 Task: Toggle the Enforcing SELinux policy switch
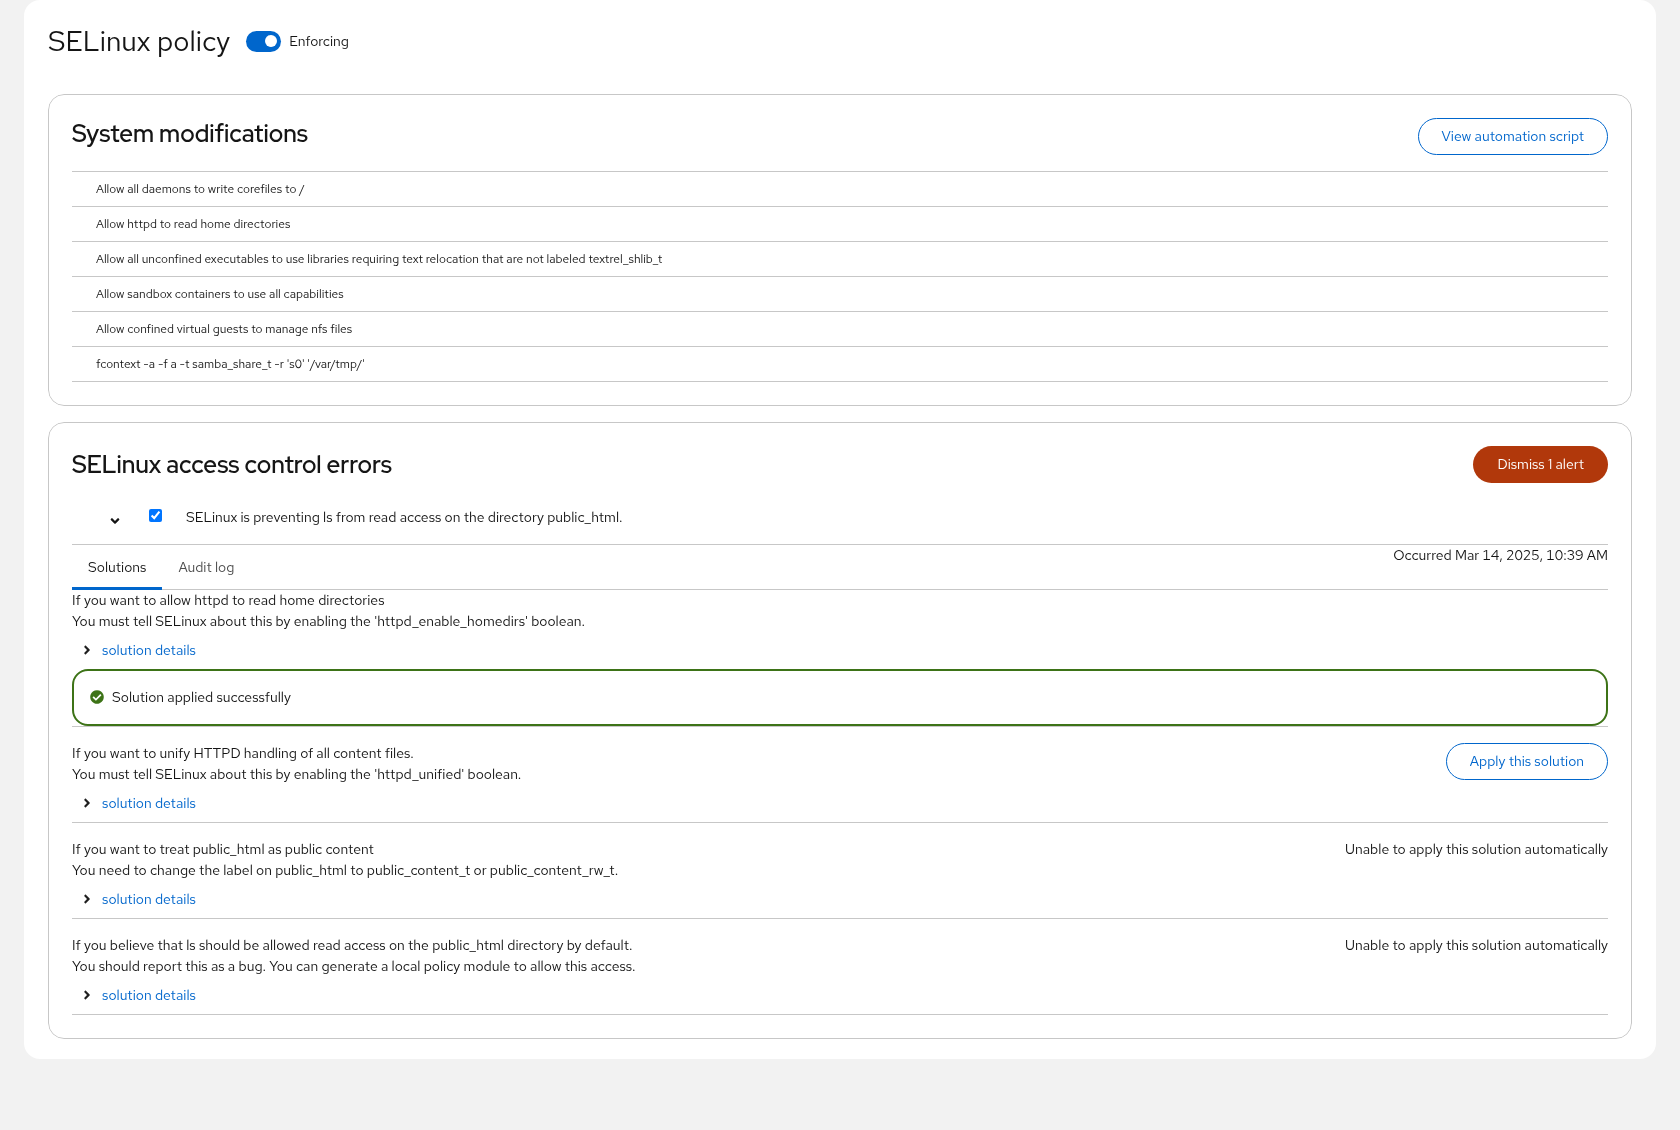coord(263,41)
